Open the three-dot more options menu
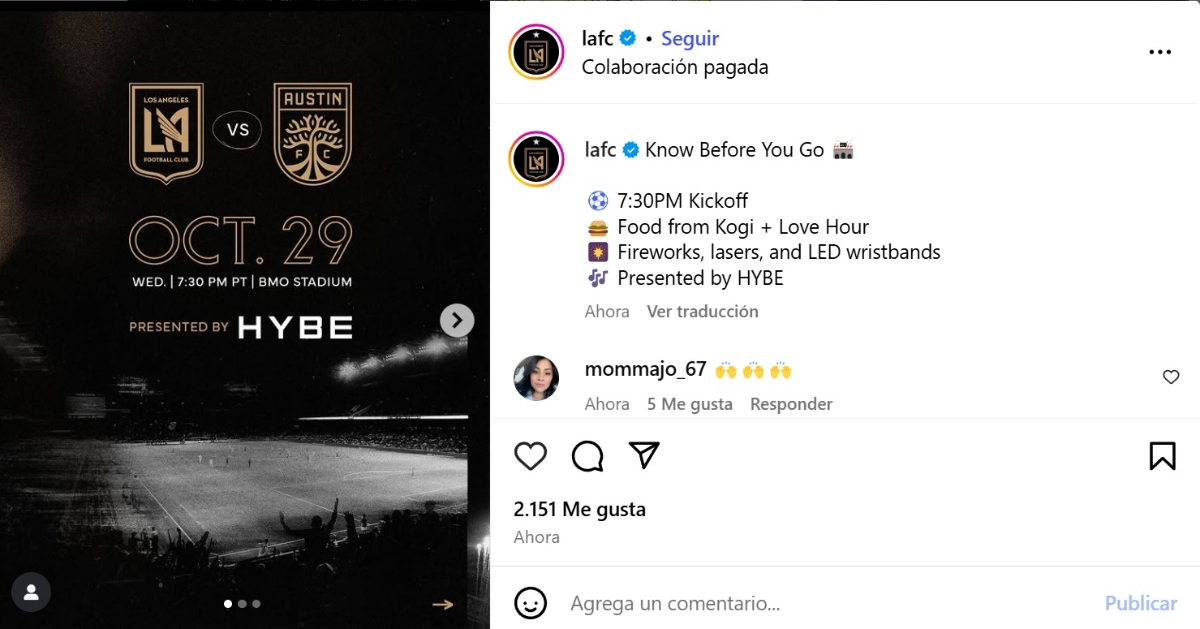 click(x=1160, y=52)
